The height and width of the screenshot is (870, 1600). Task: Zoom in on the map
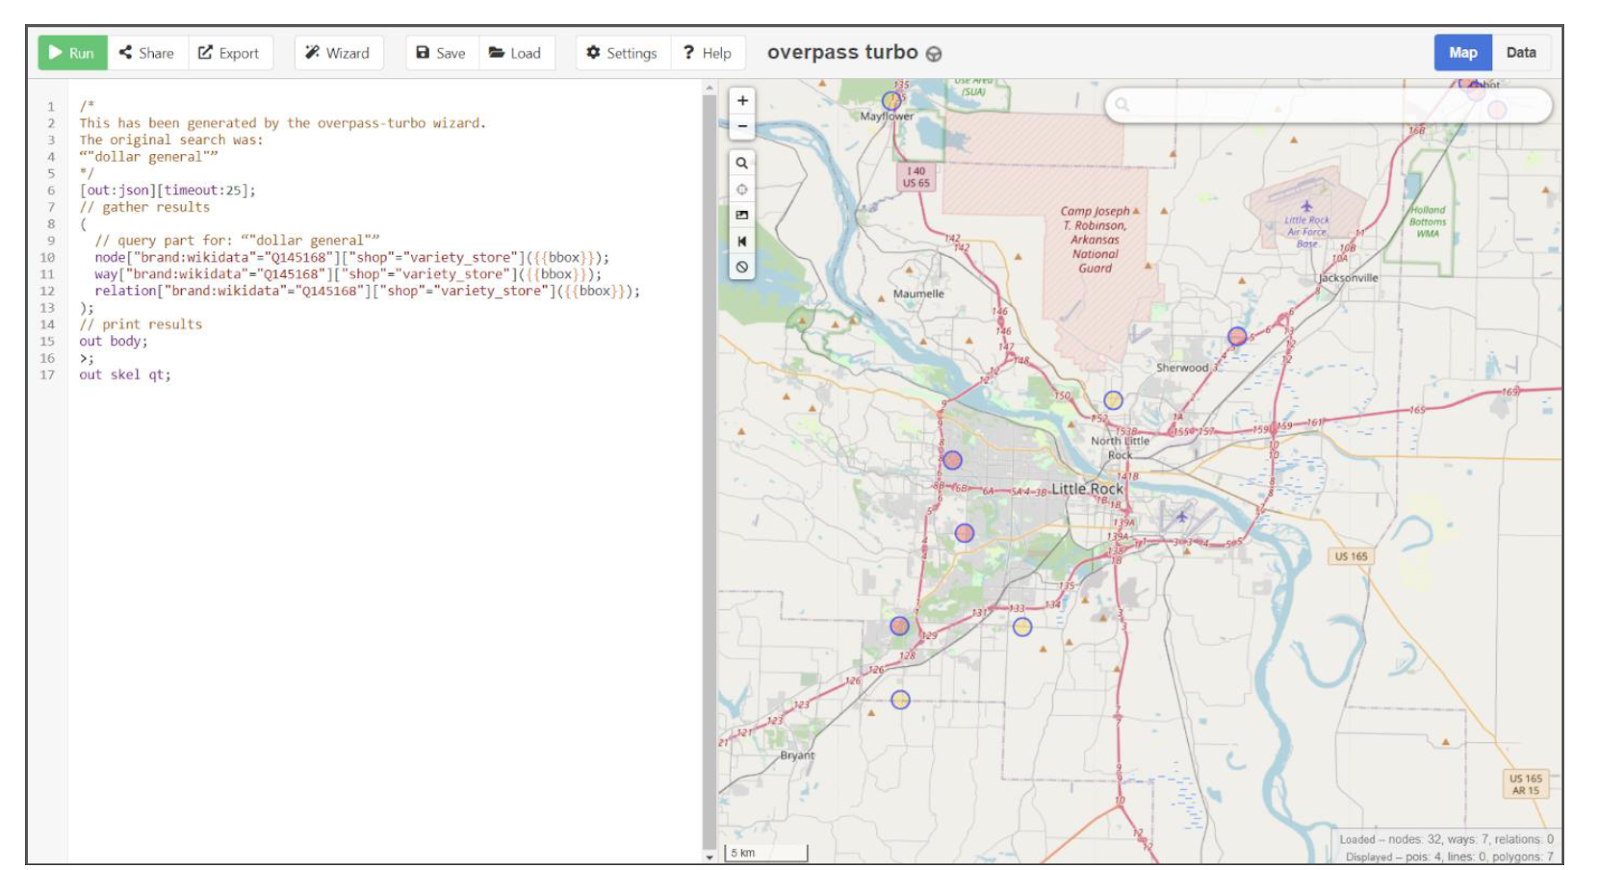pos(742,101)
